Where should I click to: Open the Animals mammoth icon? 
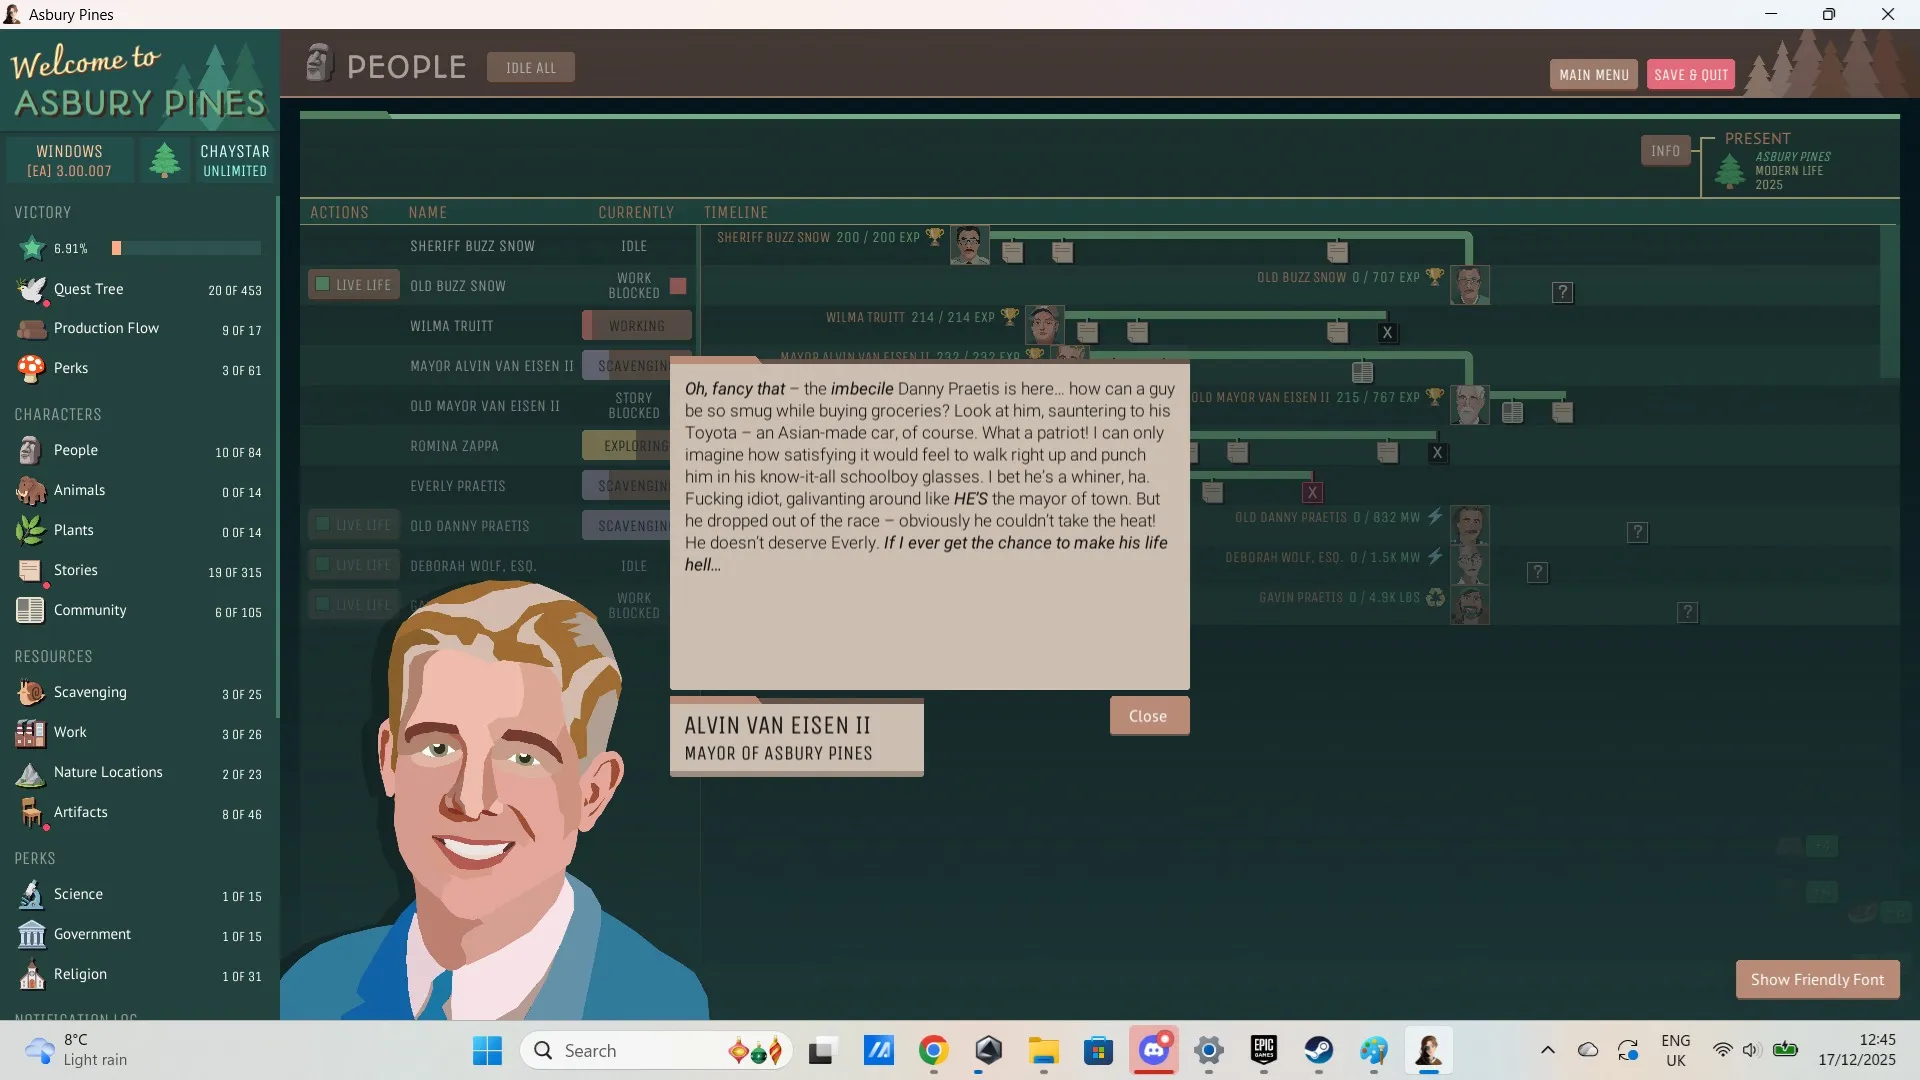tap(31, 491)
